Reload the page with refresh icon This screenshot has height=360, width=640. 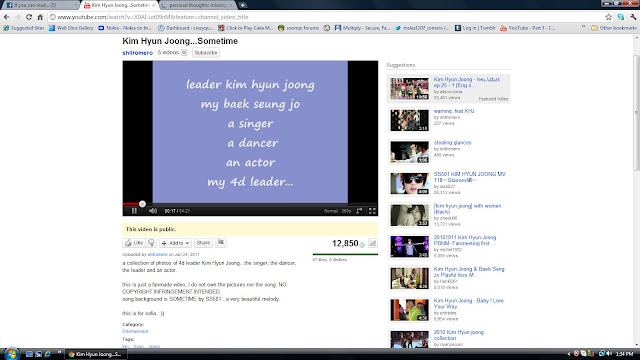click(29, 17)
